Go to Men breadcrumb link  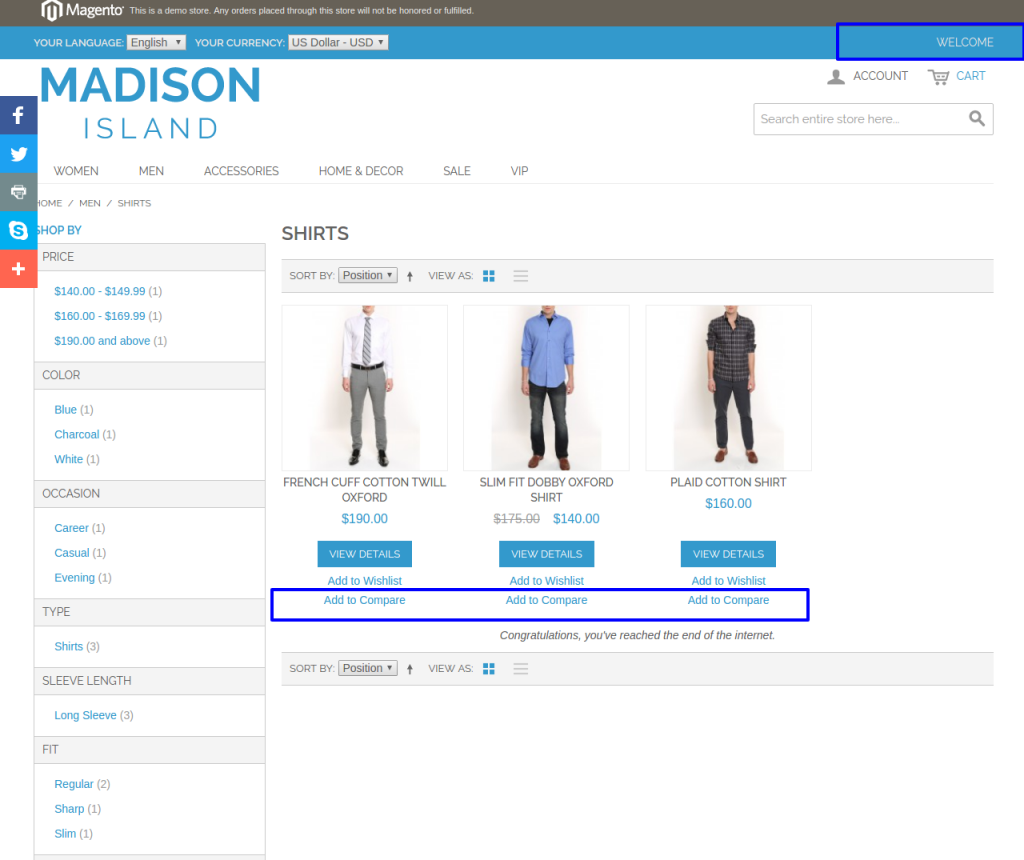(x=90, y=203)
